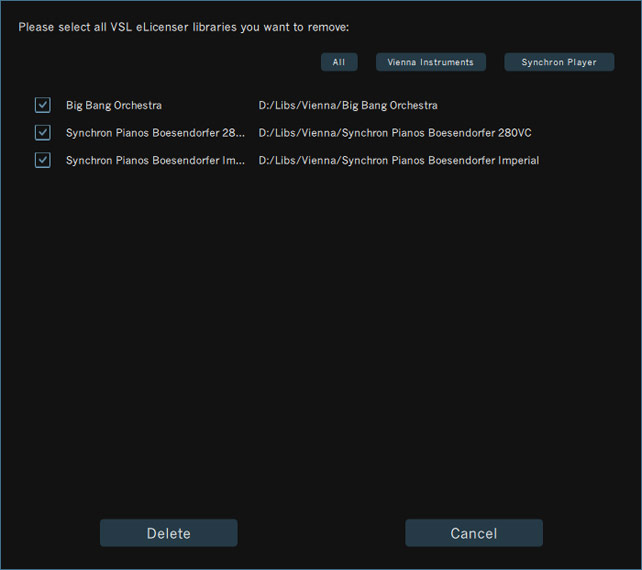Click the D:/Libs/Vienna/Big Bang Orchestra path
642x570 pixels.
pos(347,105)
